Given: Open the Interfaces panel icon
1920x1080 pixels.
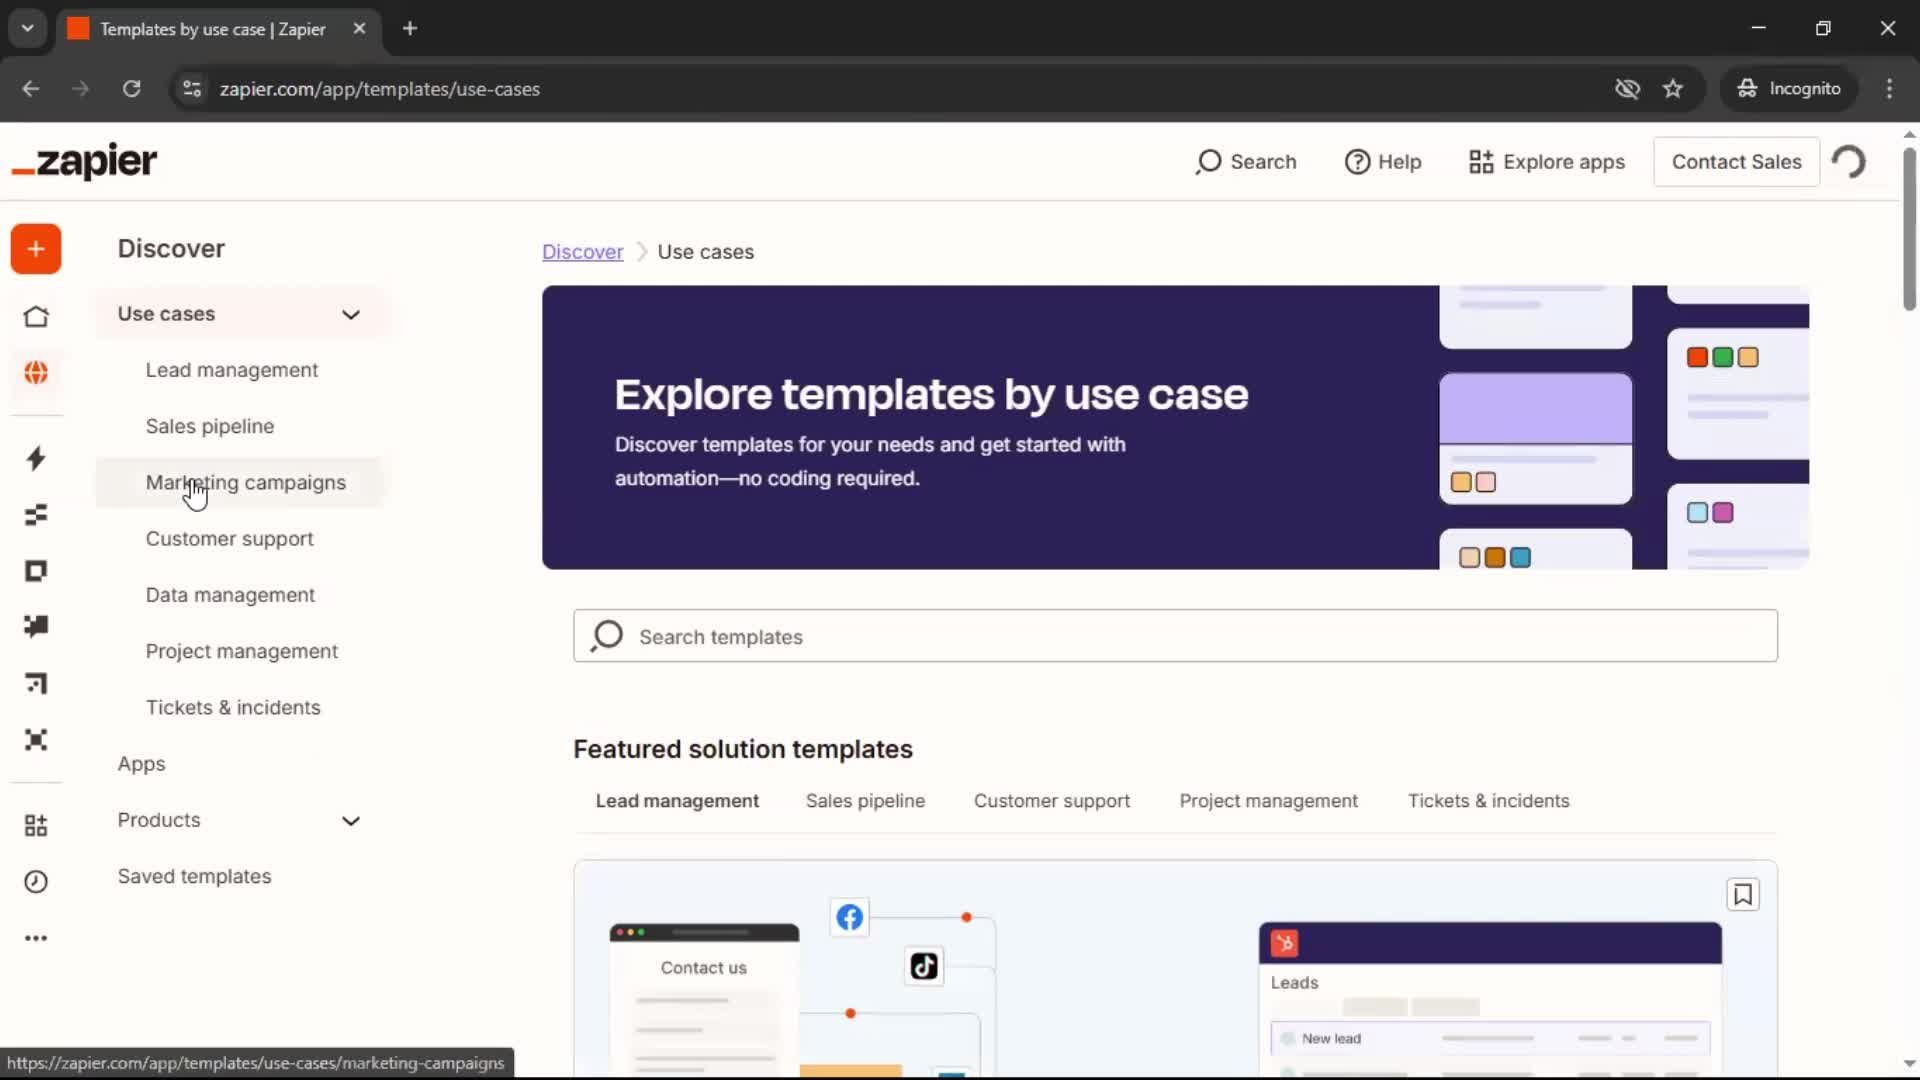Looking at the screenshot, I should tap(36, 570).
